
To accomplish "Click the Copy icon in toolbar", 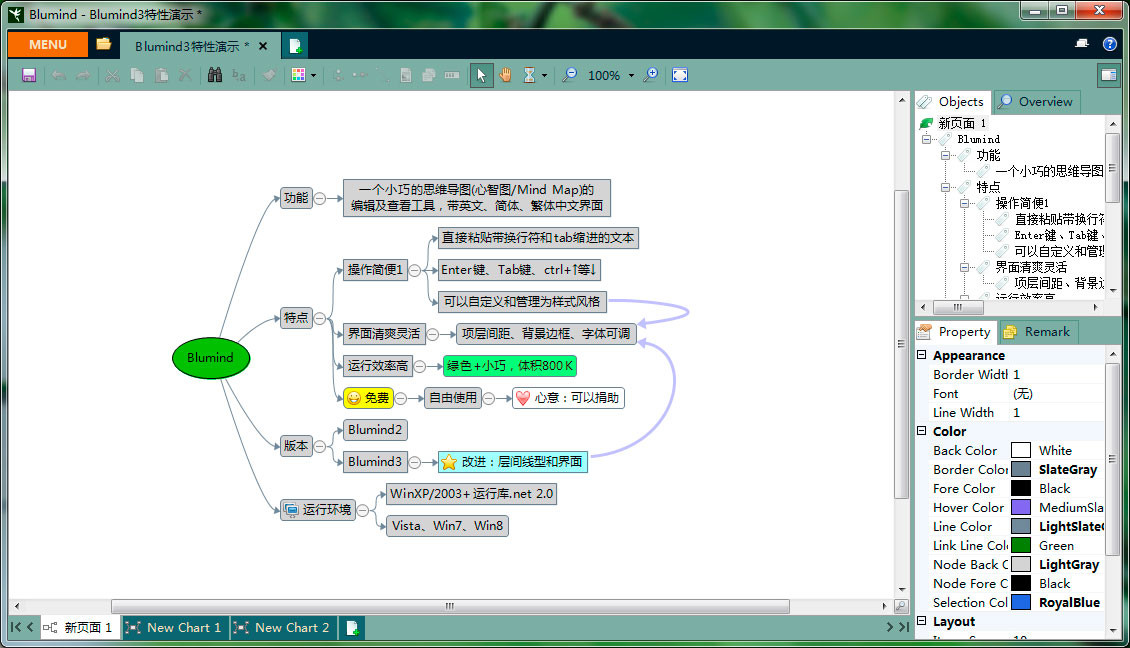I will coord(137,75).
